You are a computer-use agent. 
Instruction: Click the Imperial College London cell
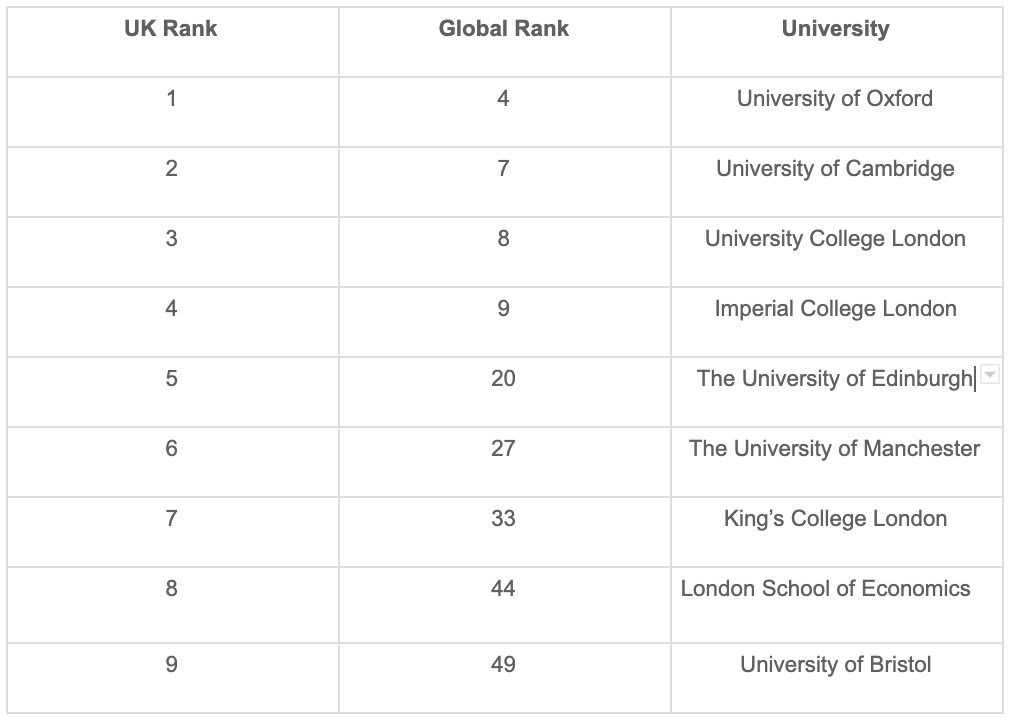click(x=836, y=322)
